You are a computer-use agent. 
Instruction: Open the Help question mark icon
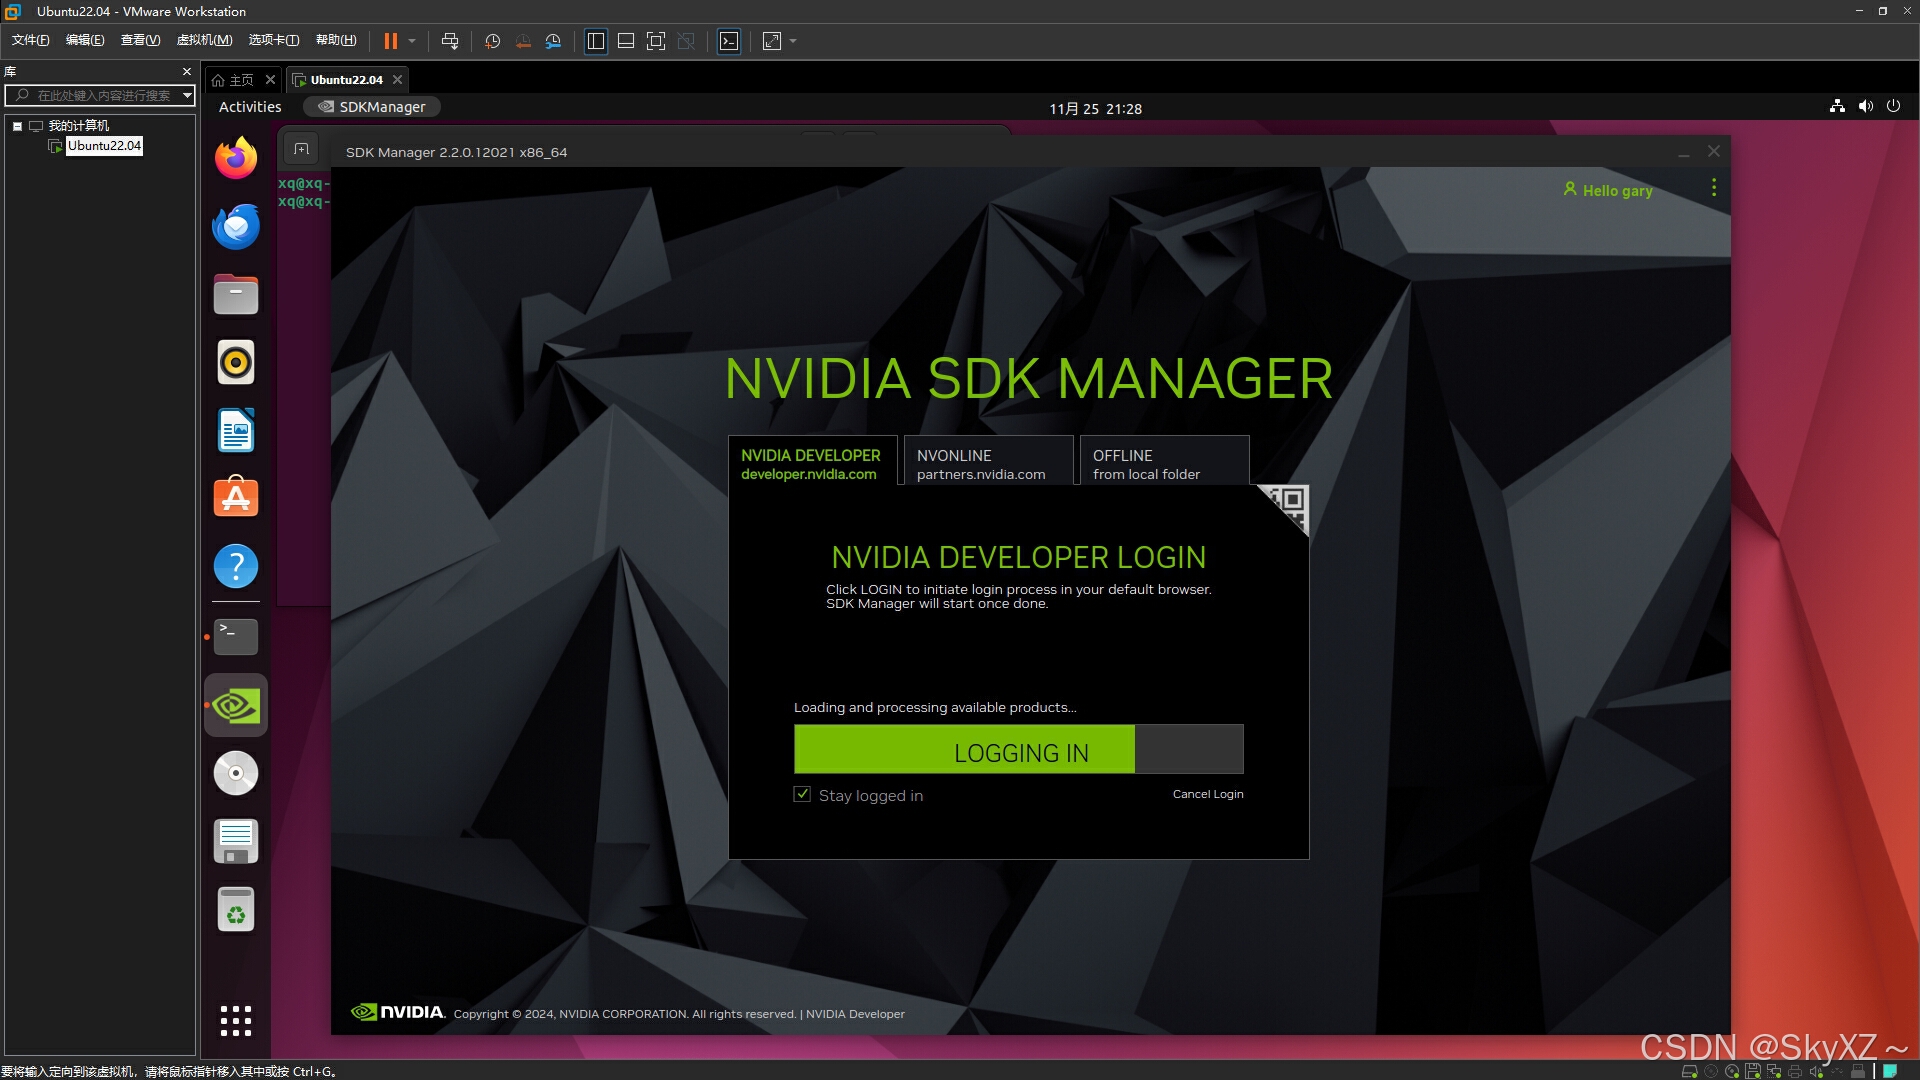236,566
